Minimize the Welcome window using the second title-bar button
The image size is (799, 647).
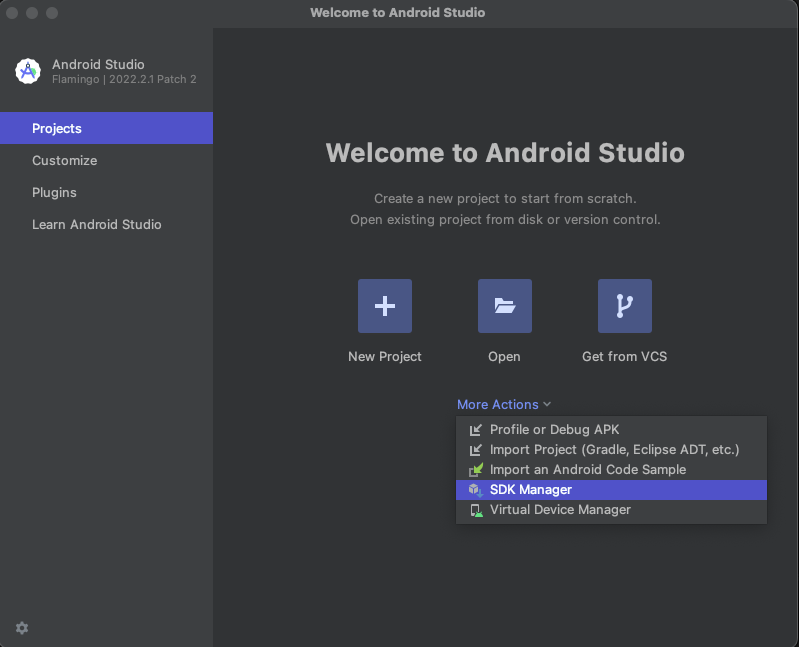coord(32,13)
